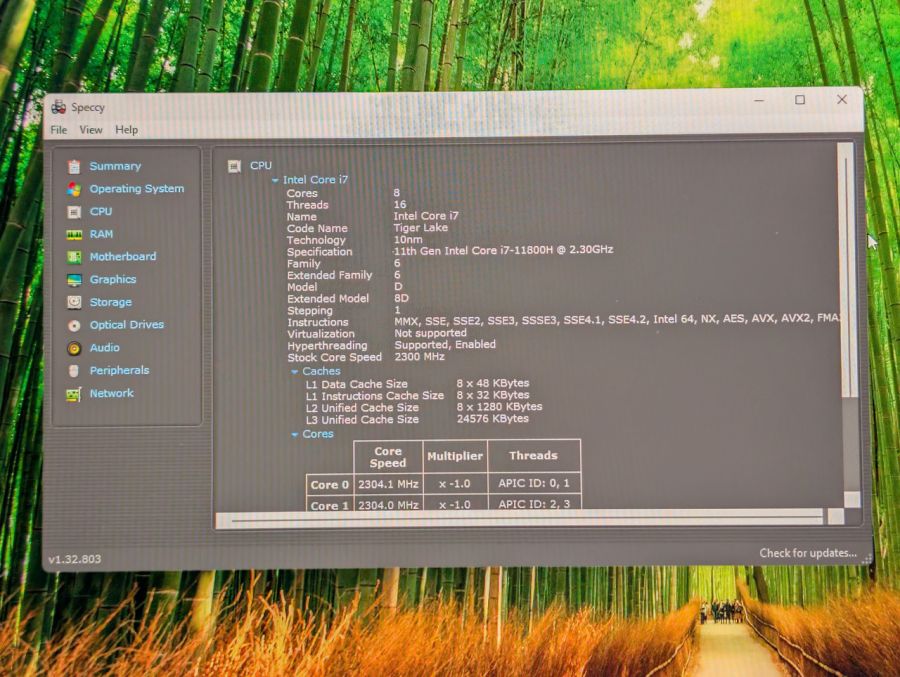Screen dimensions: 900x677
Task: Click Stock Core Speed value 2300 MHz
Action: point(420,357)
